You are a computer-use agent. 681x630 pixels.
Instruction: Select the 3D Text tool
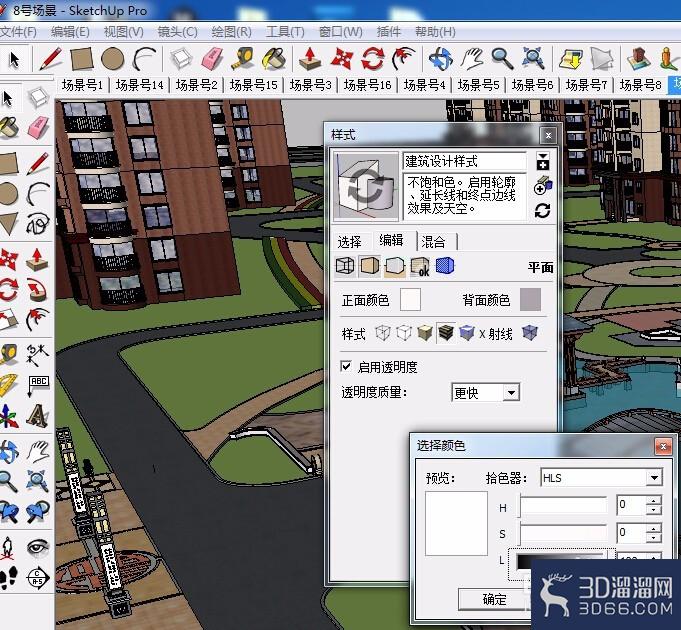click(38, 416)
